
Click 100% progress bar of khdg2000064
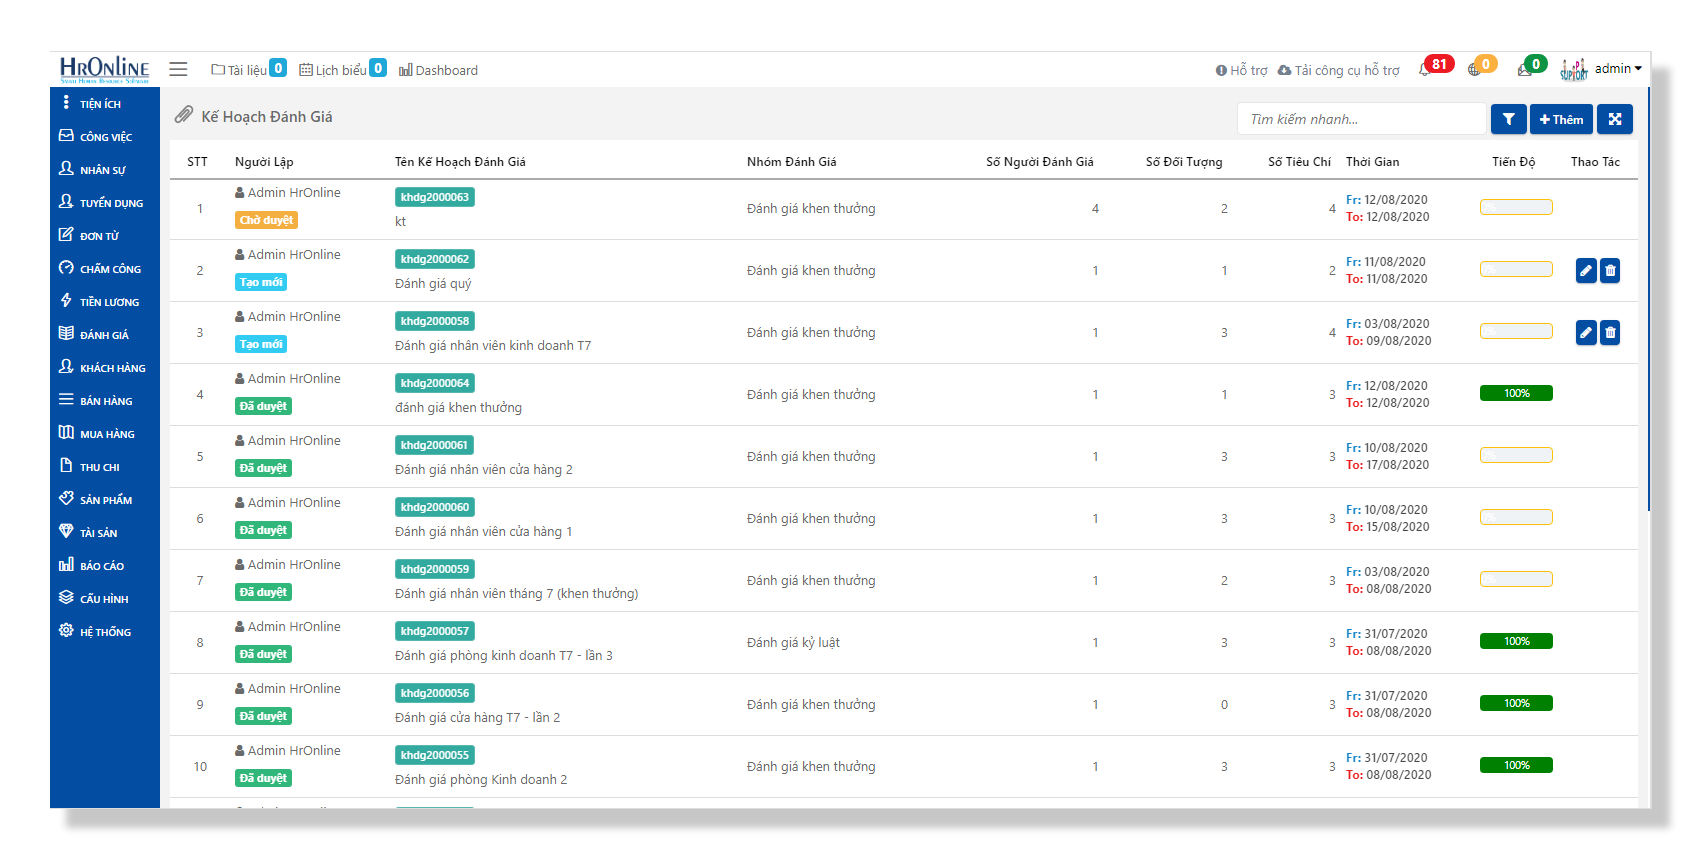click(1516, 393)
